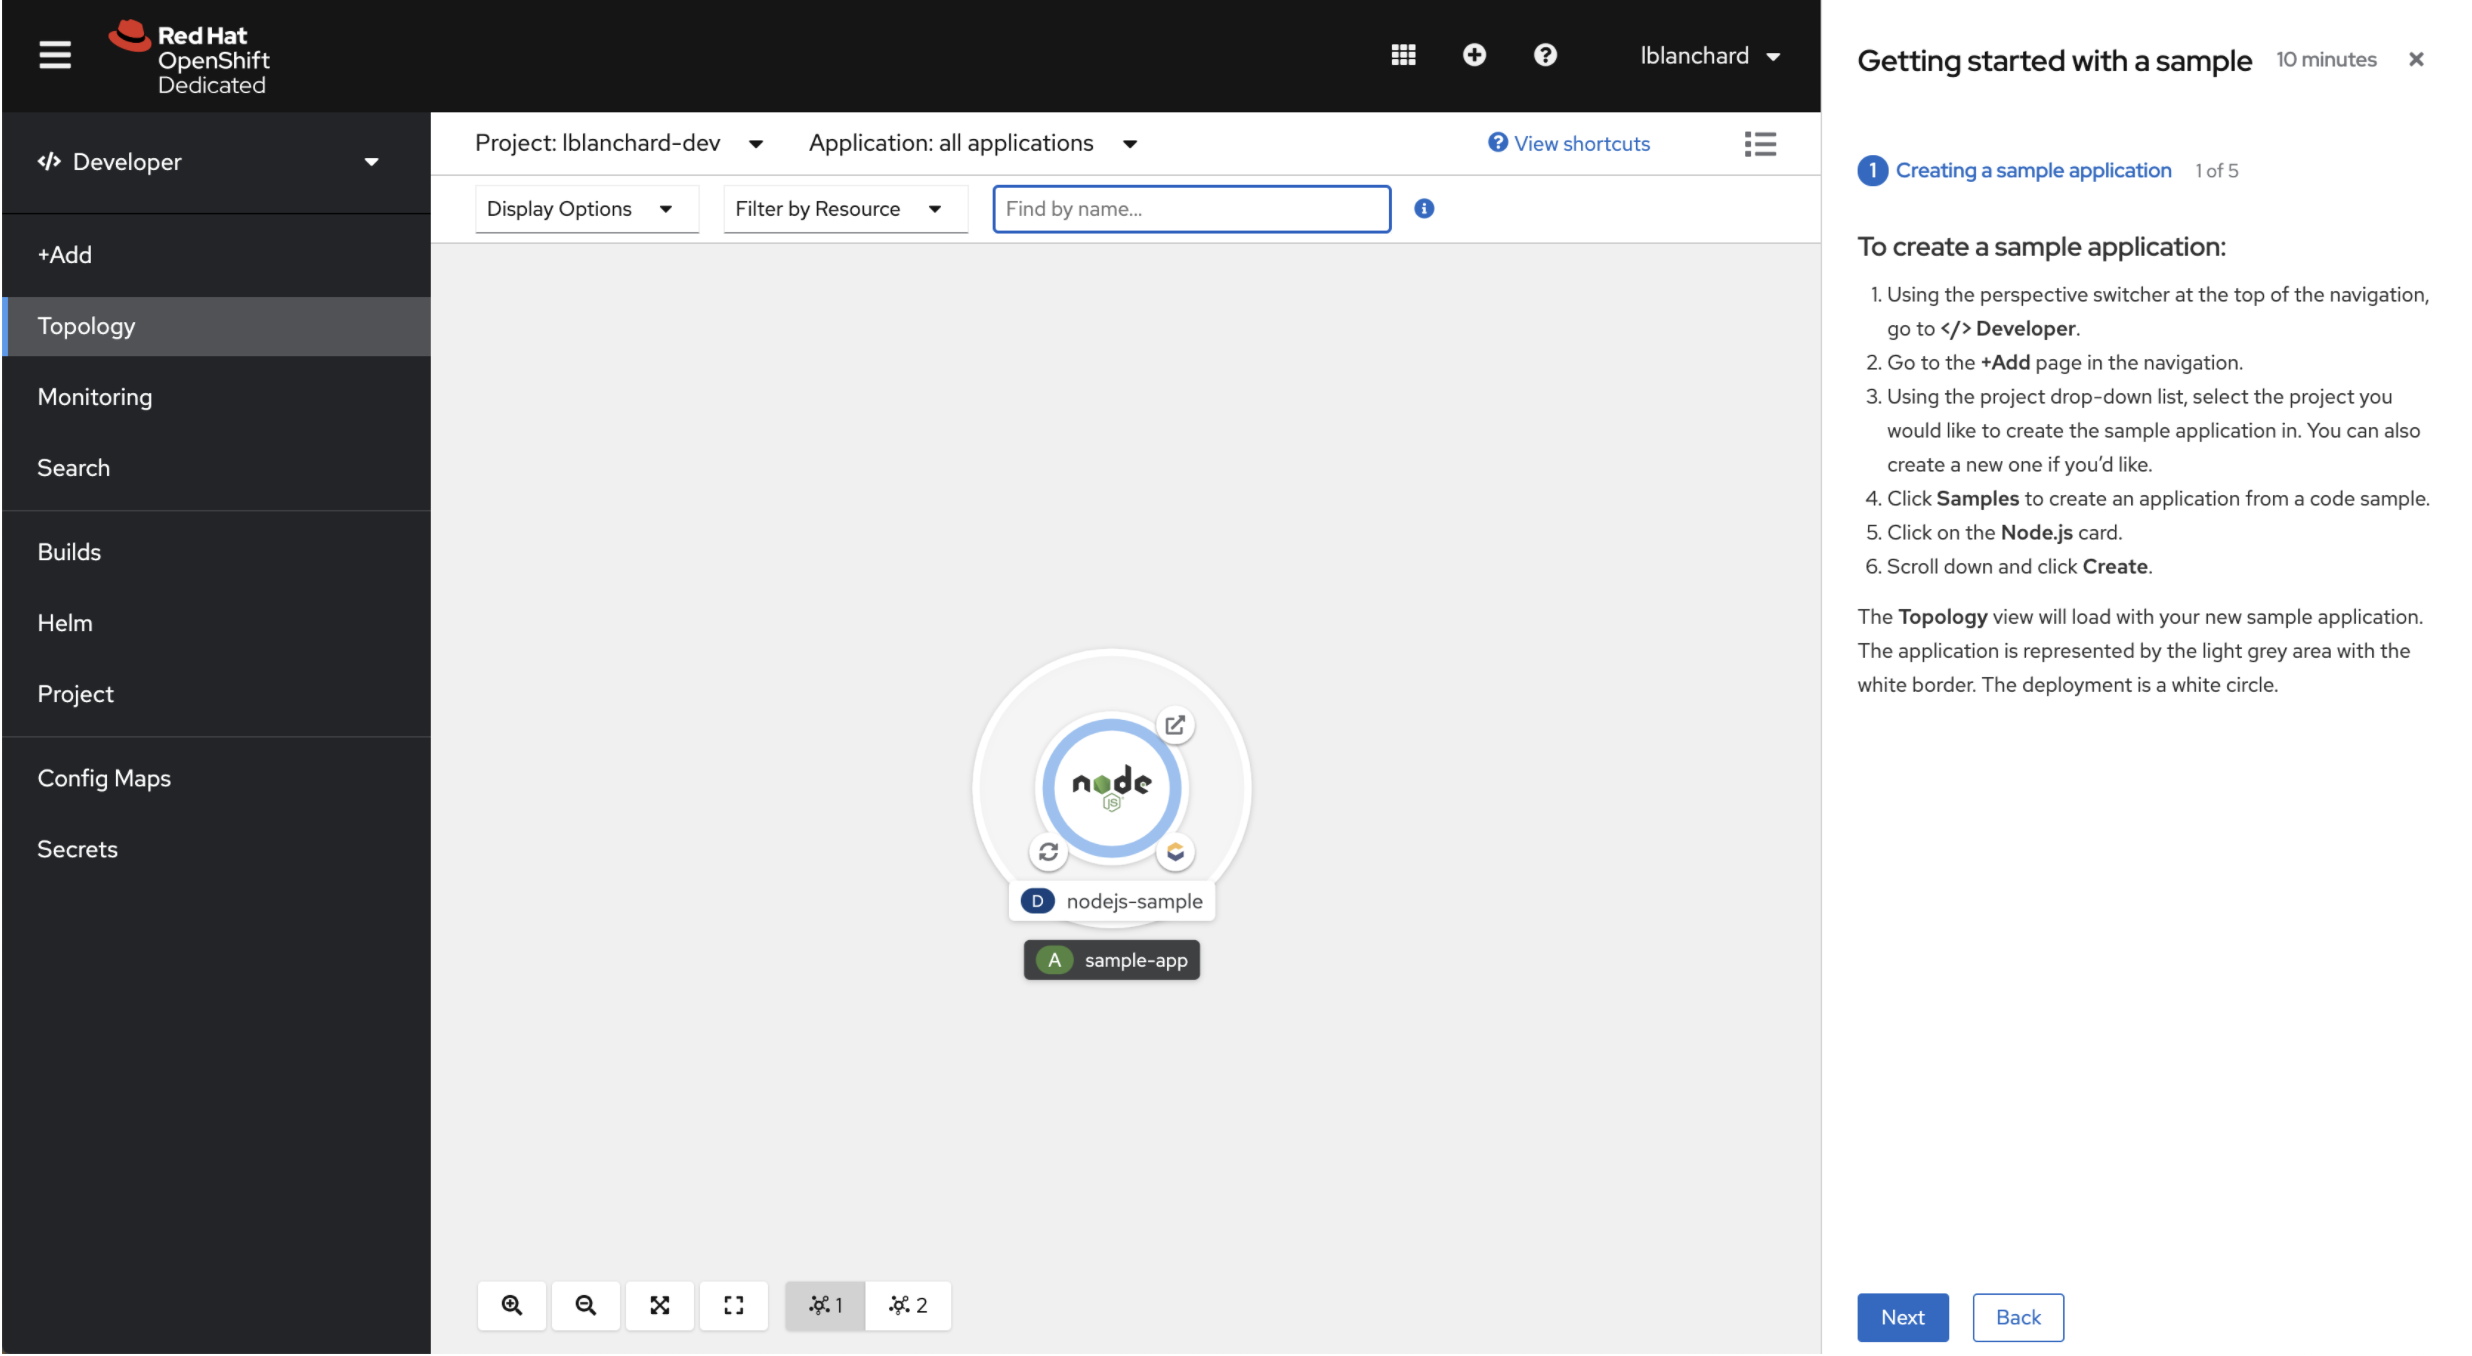Open Secrets in the sidebar
This screenshot has height=1356, width=2472.
[216, 849]
